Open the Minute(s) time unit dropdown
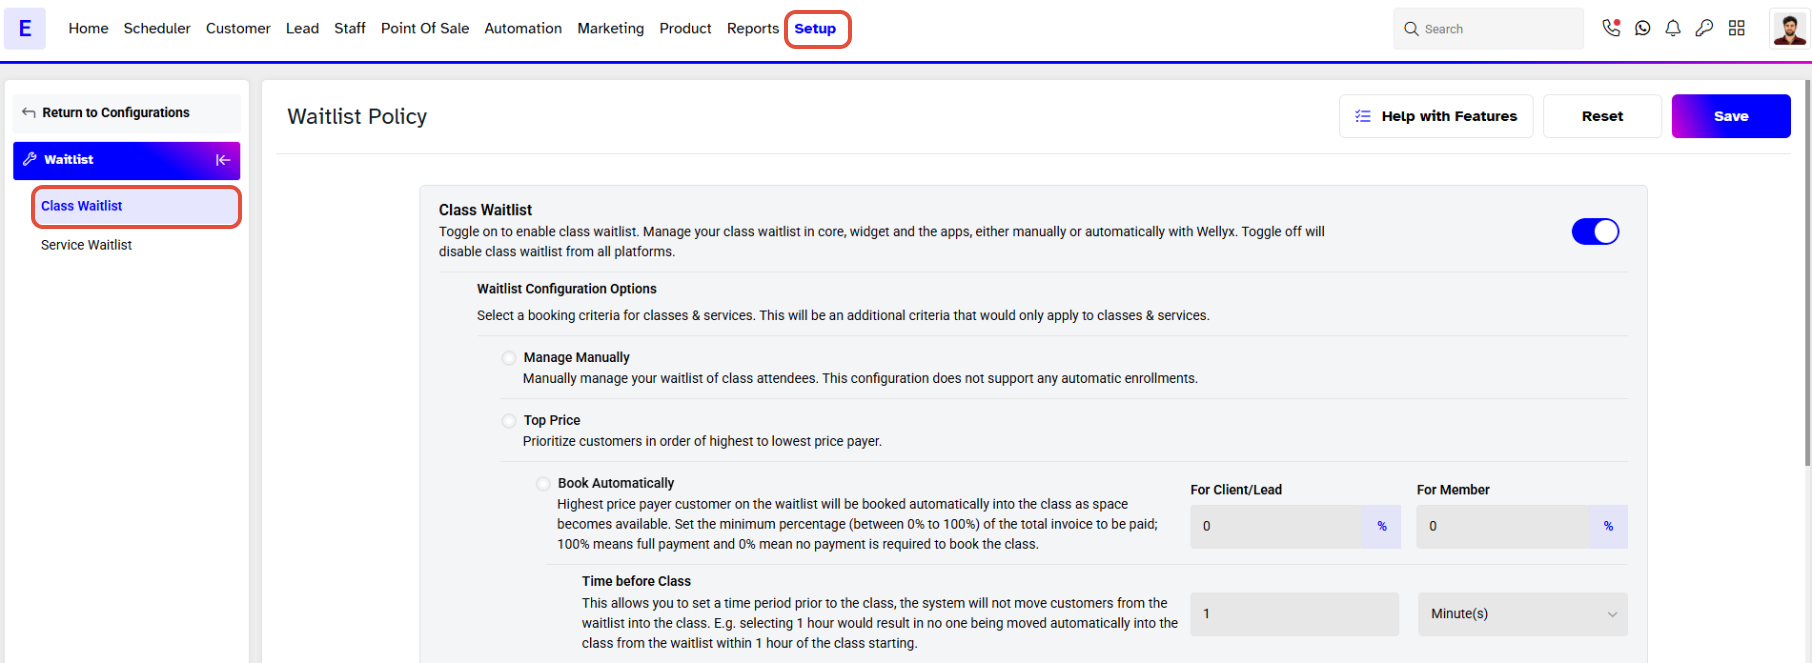 point(1522,614)
